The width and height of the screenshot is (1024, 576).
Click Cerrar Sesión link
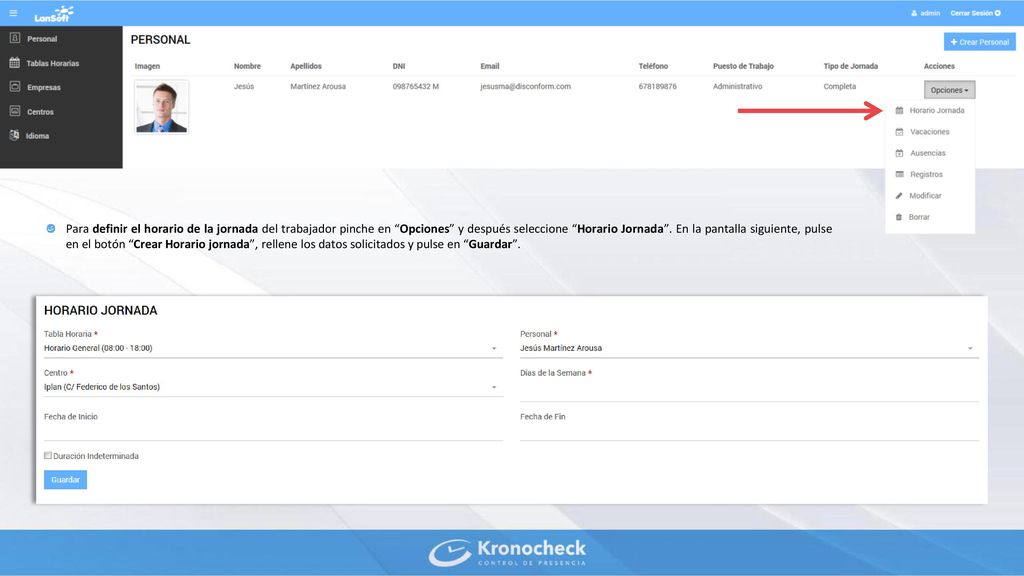pyautogui.click(x=976, y=13)
